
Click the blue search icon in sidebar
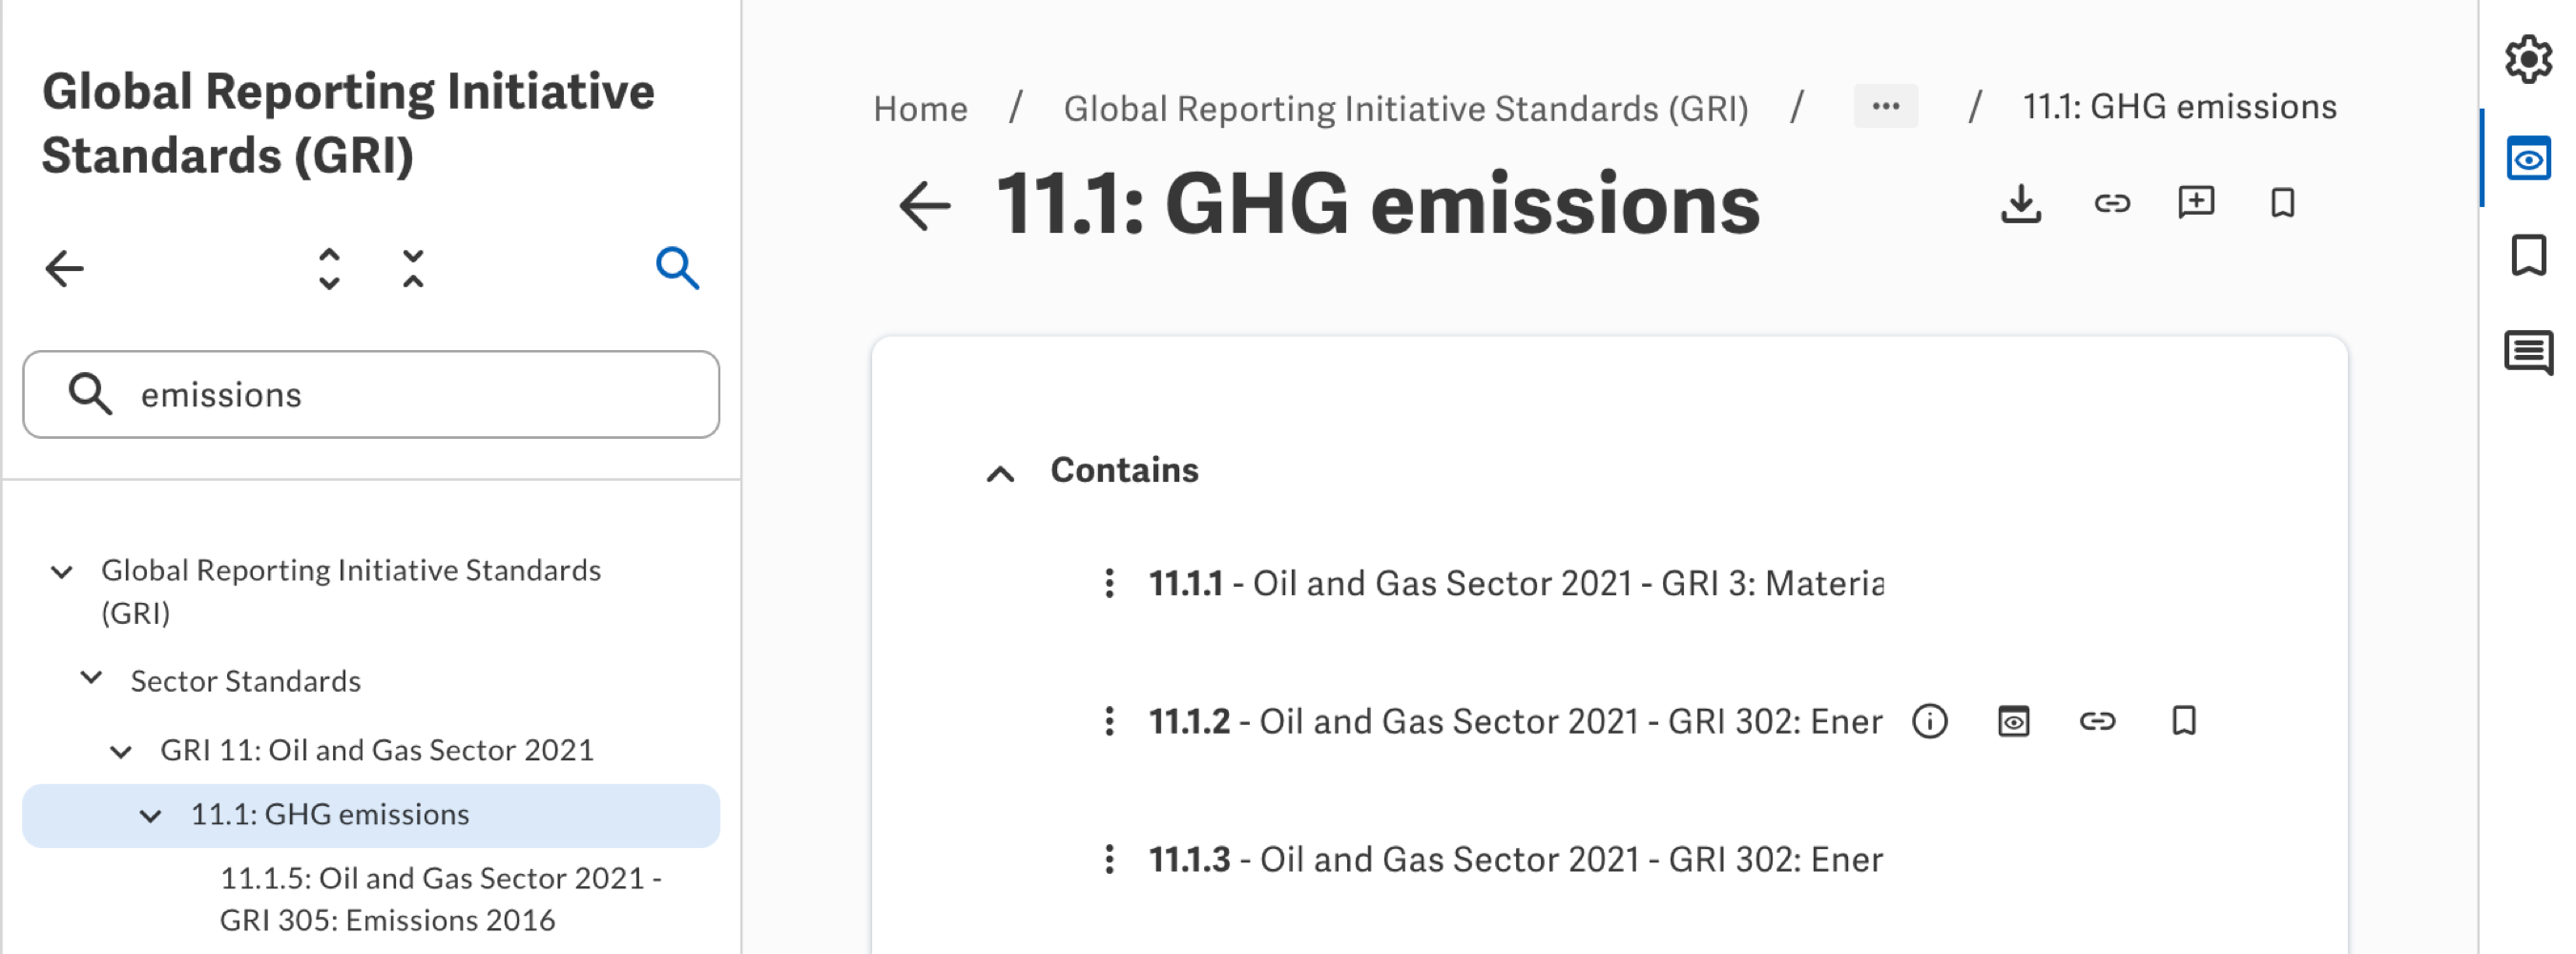click(677, 268)
